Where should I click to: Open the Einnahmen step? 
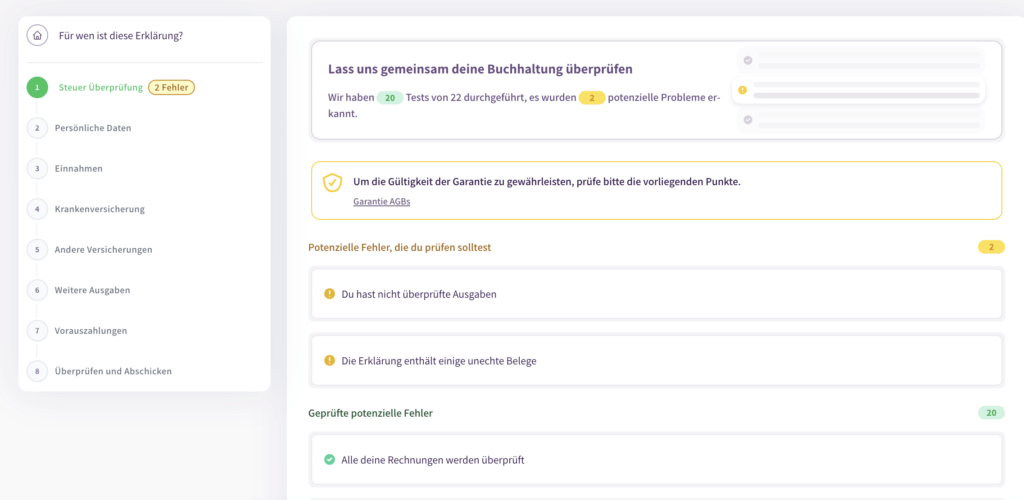(78, 169)
